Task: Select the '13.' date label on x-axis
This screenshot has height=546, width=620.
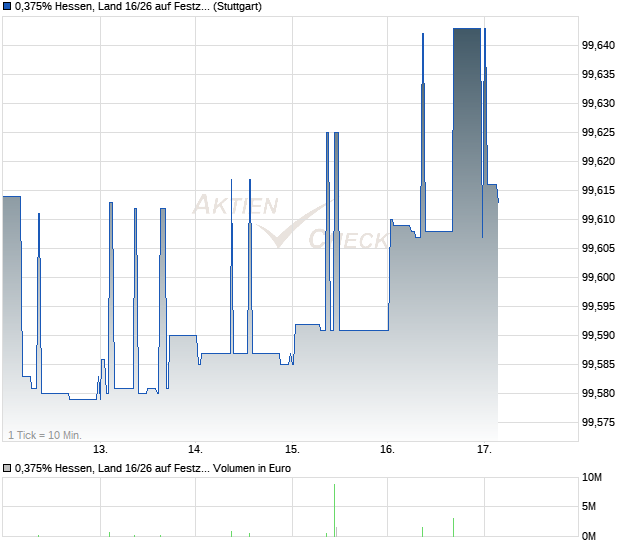Action: point(100,449)
